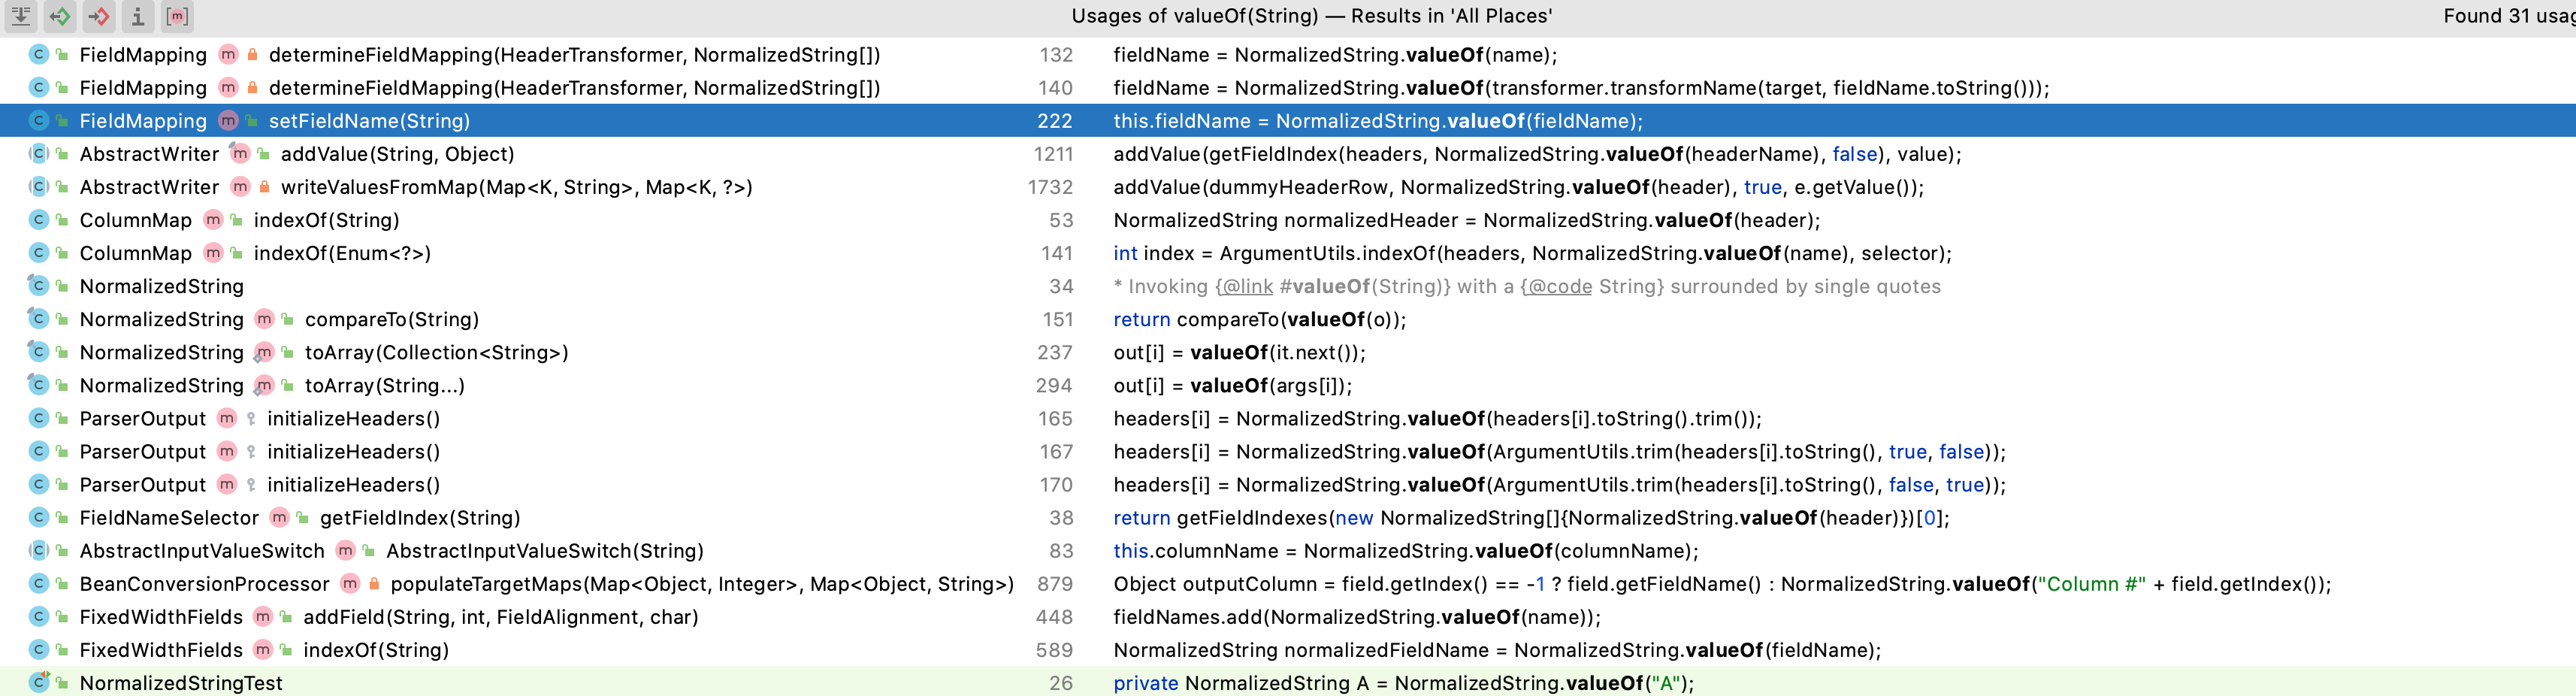Click the protected key icon of ParserOutput line 165 row
This screenshot has height=696, width=2576.
coord(251,418)
